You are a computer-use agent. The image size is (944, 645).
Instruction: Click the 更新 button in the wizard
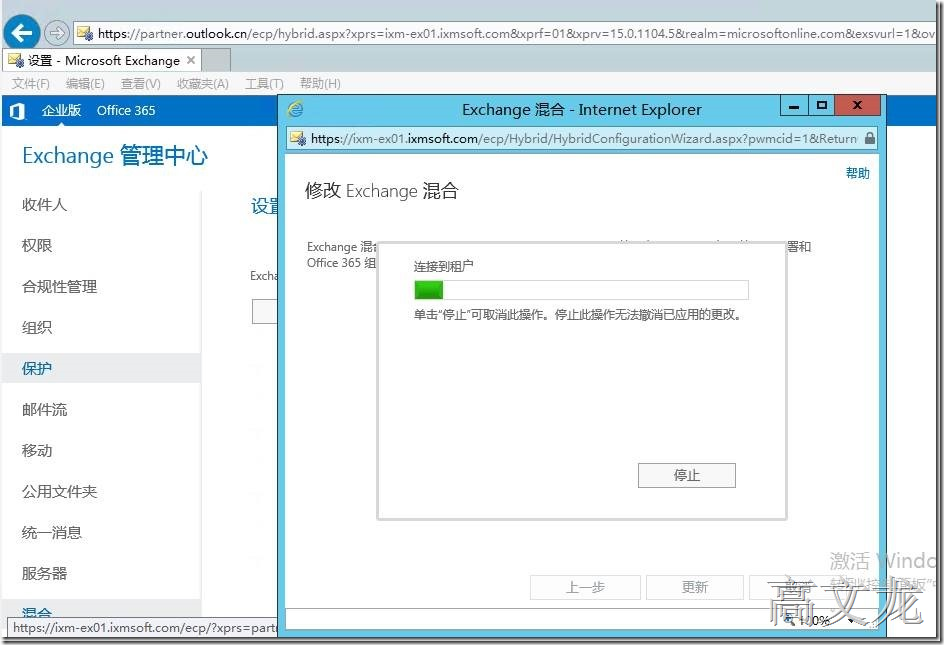694,587
